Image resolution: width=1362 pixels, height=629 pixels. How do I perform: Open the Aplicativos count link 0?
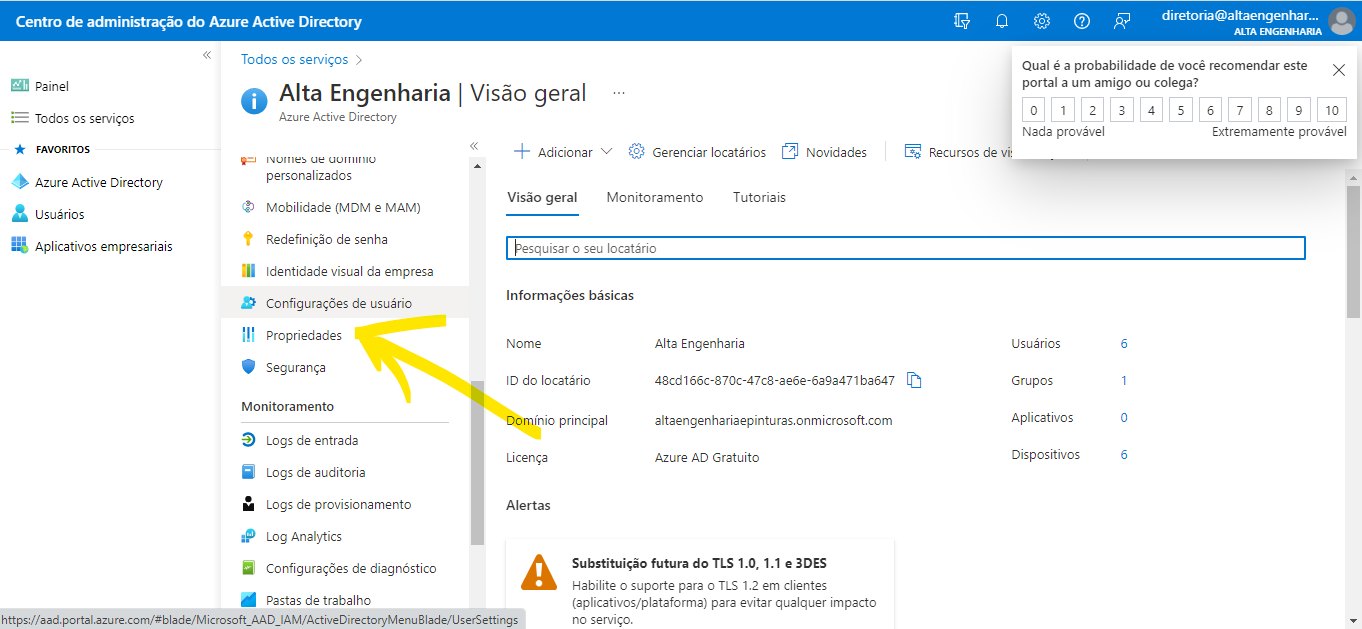[1124, 417]
